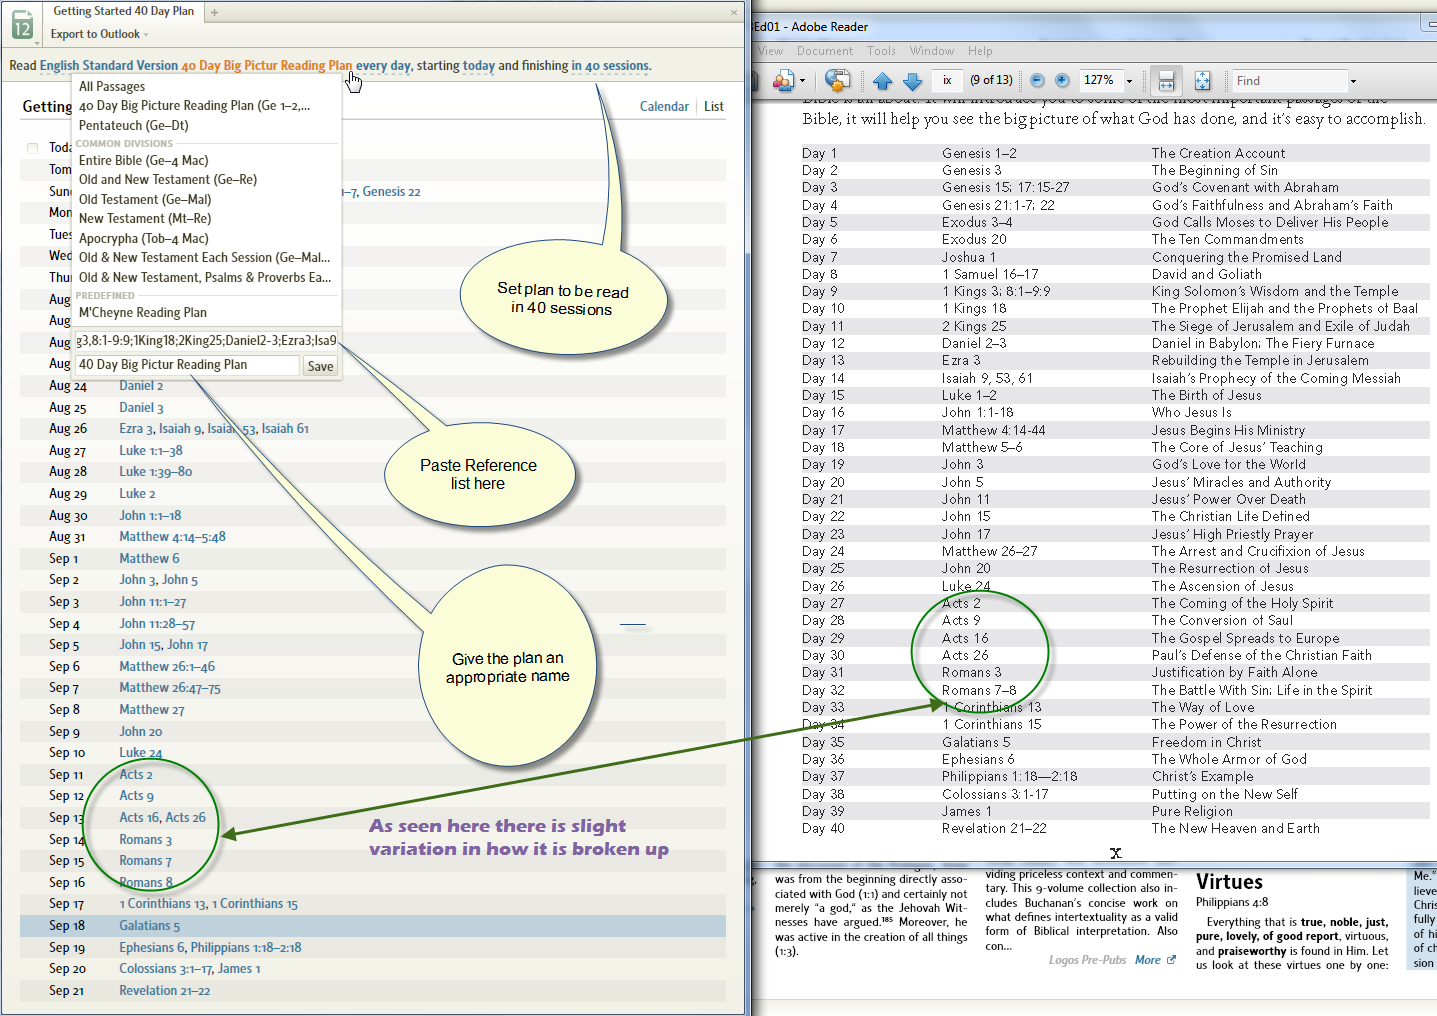This screenshot has height=1016, width=1437.
Task: Open the Matthew 4:14–5:48 reading link
Action: (x=172, y=537)
